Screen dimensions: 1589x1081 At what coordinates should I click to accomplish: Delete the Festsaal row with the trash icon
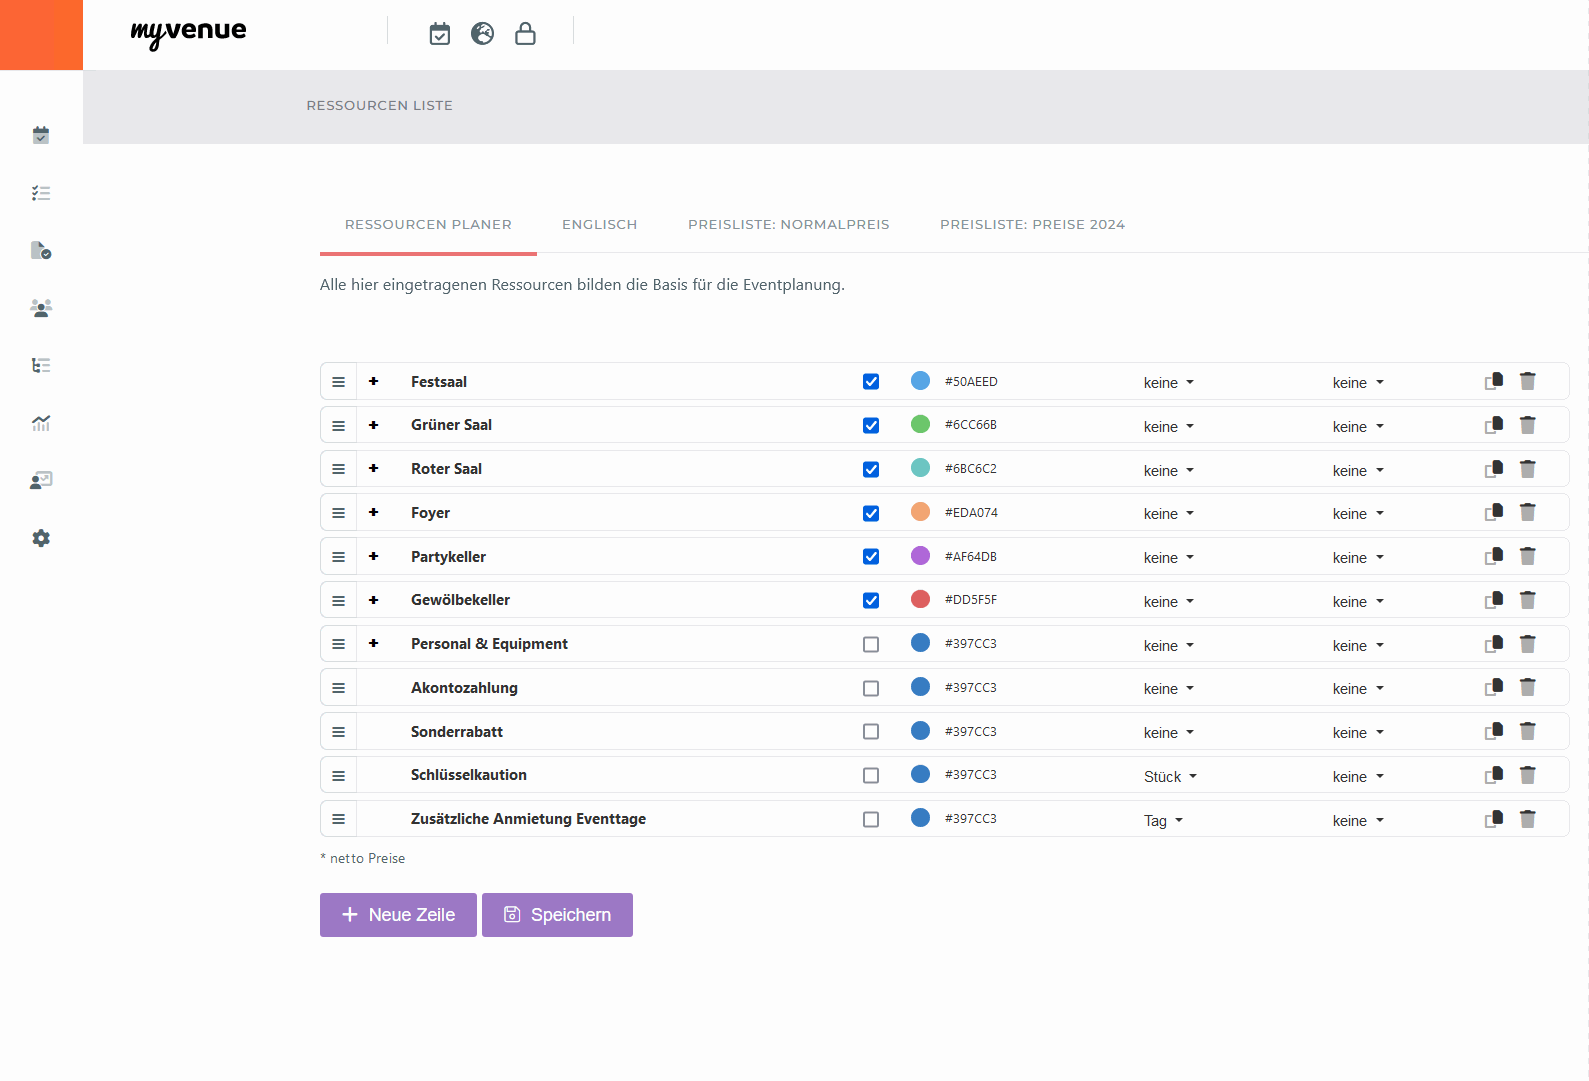tap(1527, 381)
